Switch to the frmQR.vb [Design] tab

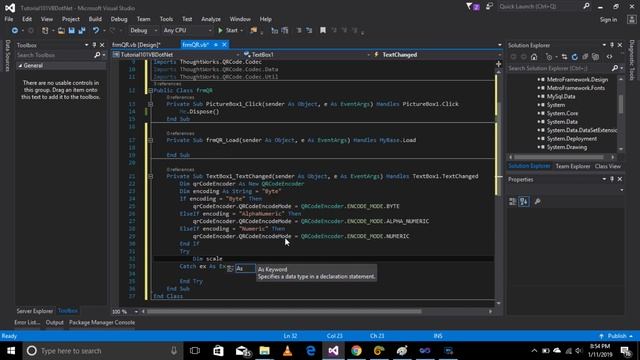tap(136, 45)
